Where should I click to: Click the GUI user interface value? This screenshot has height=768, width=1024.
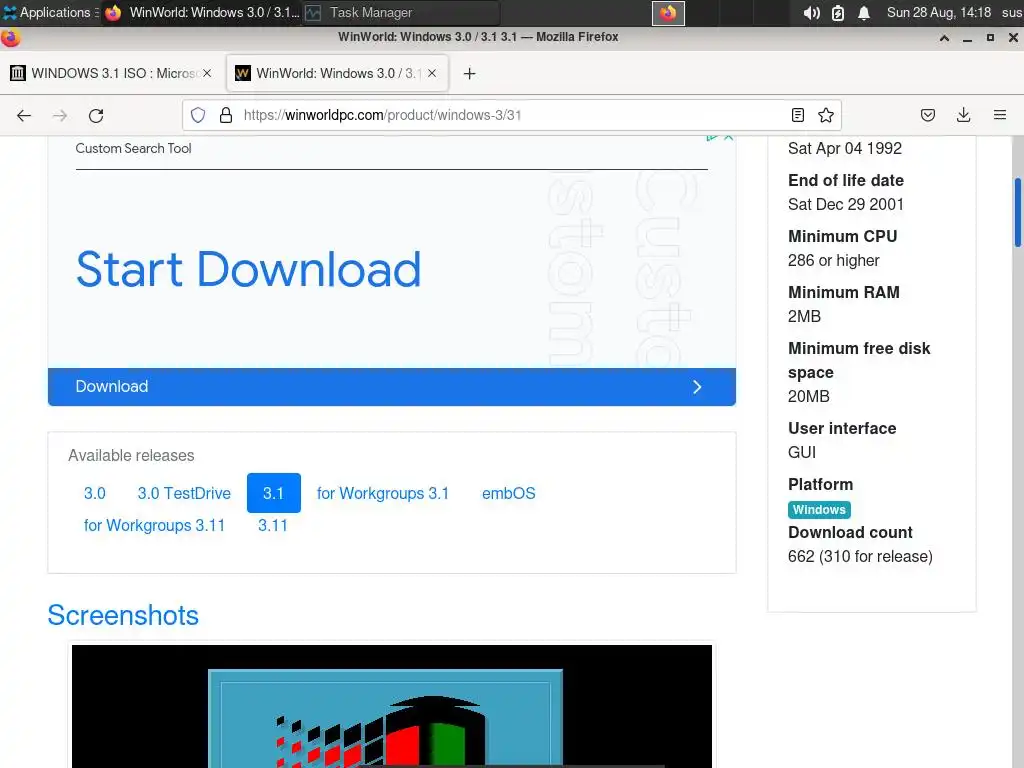point(802,452)
